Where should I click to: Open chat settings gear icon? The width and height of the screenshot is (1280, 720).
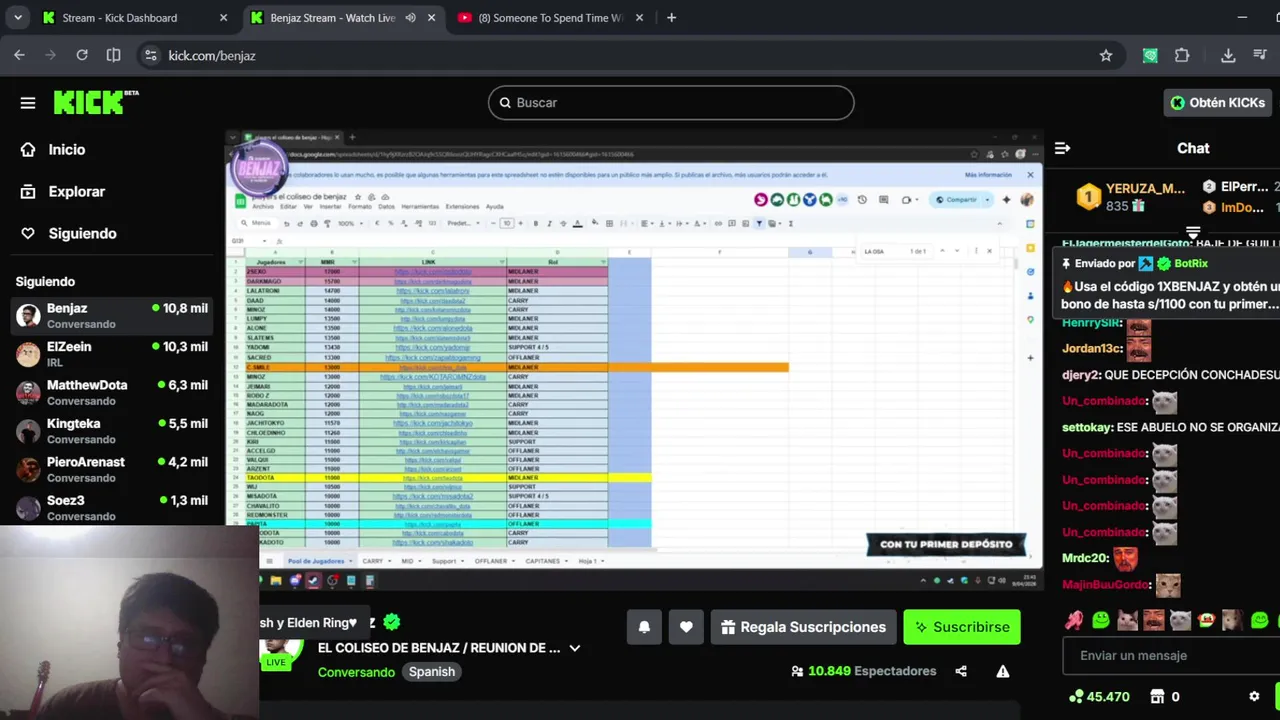click(x=1254, y=696)
